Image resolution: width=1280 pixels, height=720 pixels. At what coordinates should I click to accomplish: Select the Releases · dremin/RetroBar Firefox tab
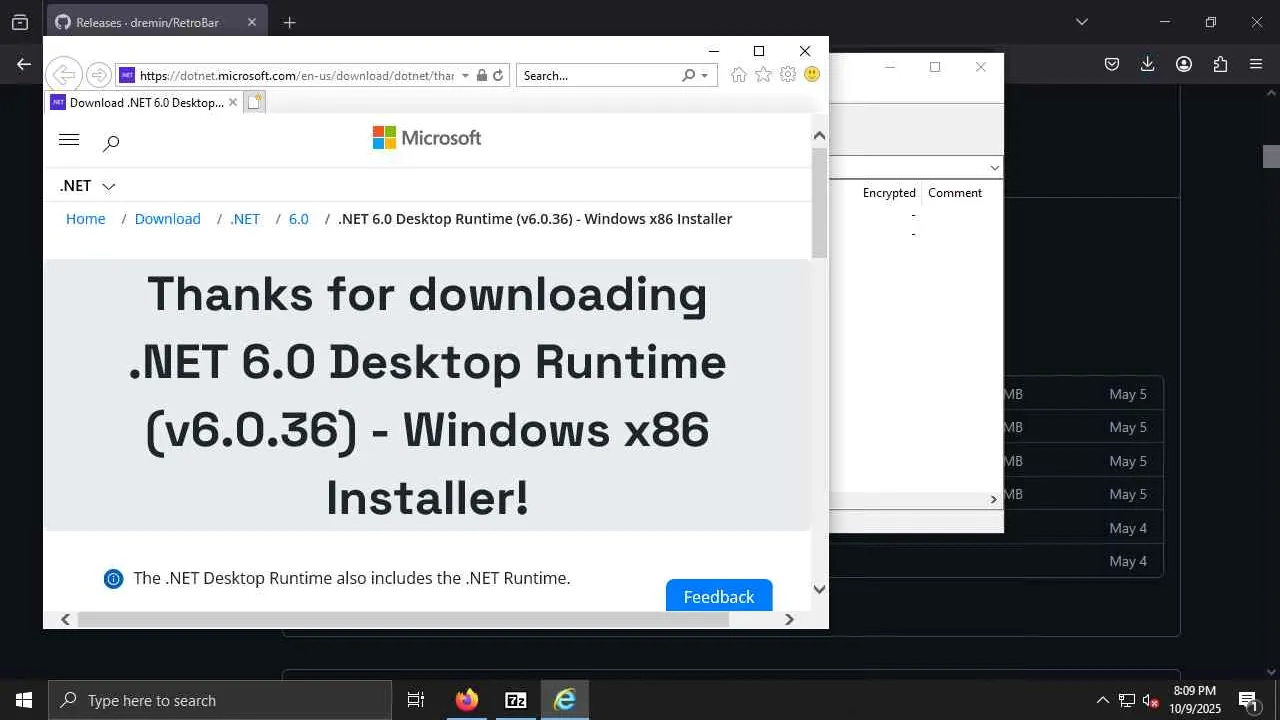point(157,22)
